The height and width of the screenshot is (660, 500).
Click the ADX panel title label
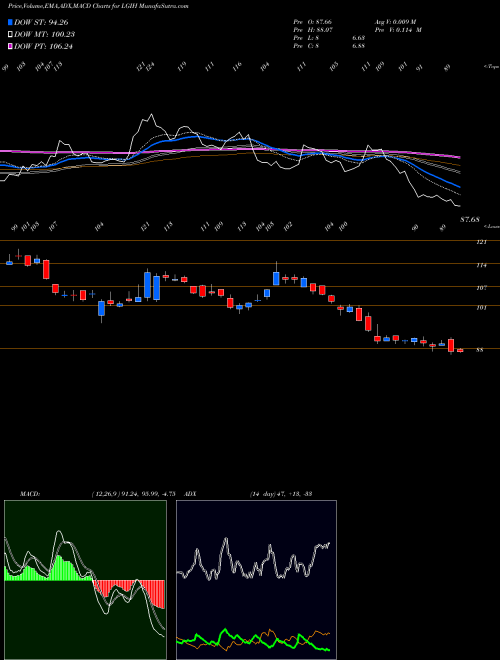(190, 493)
